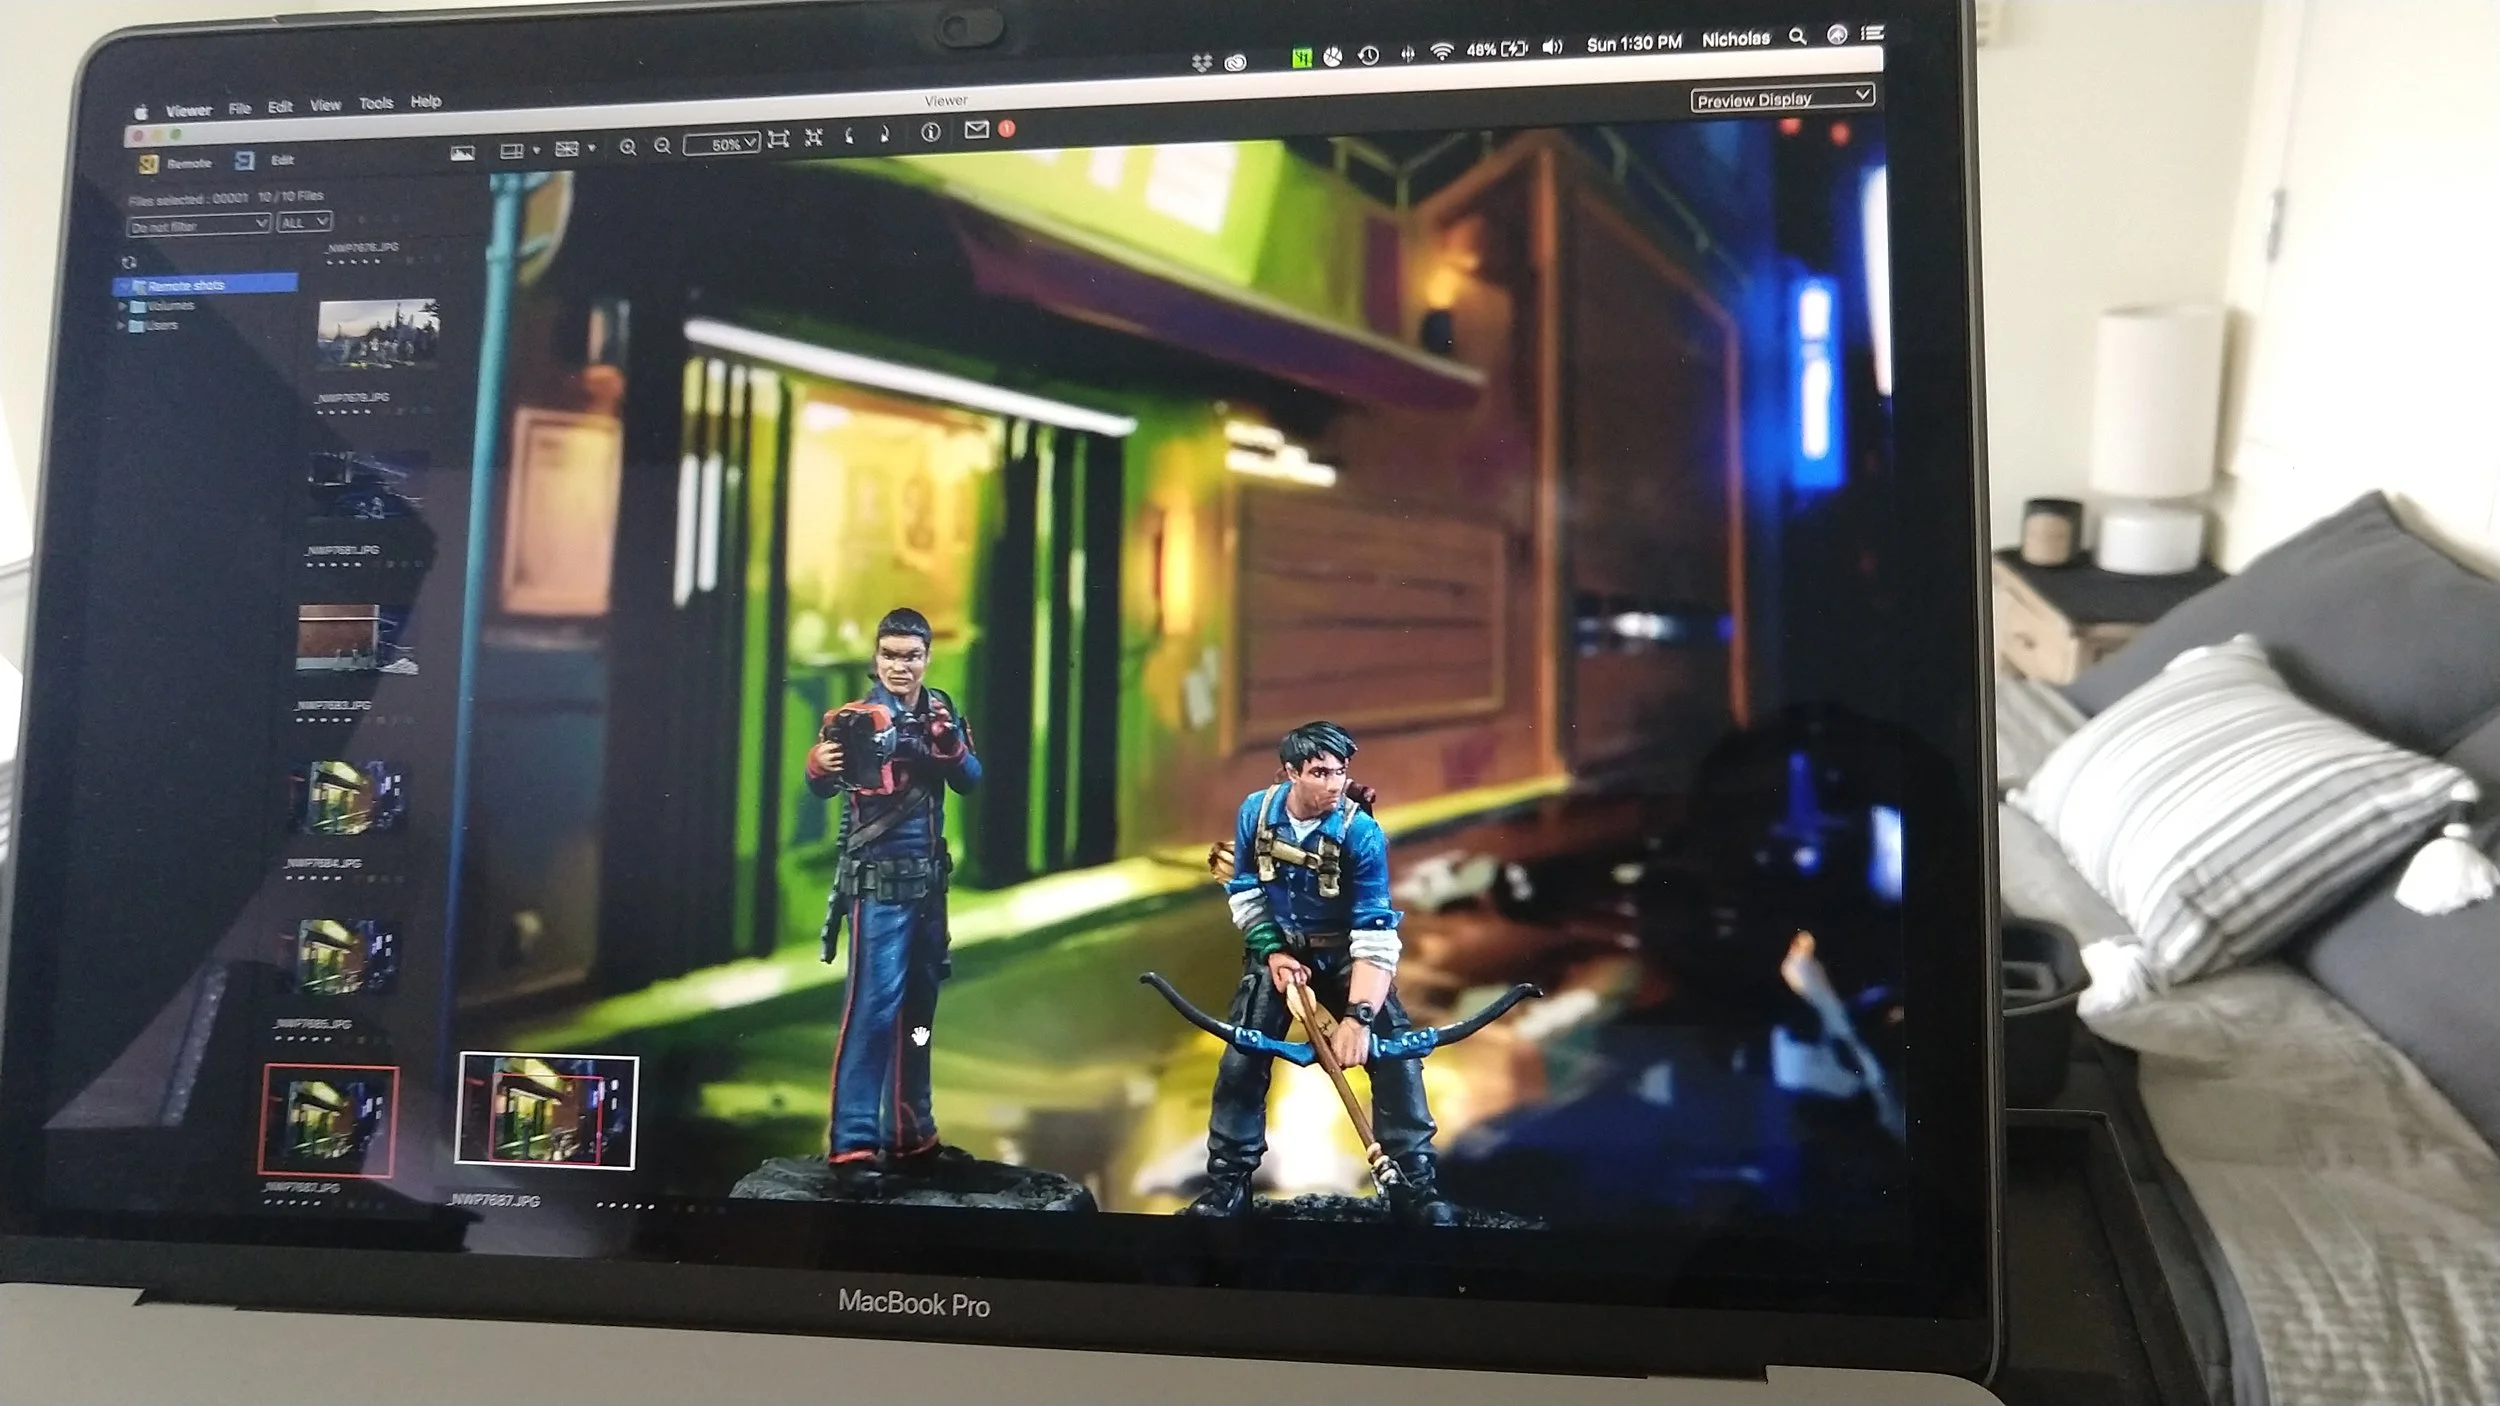Rotate image left using the toolbar icon

(x=849, y=135)
